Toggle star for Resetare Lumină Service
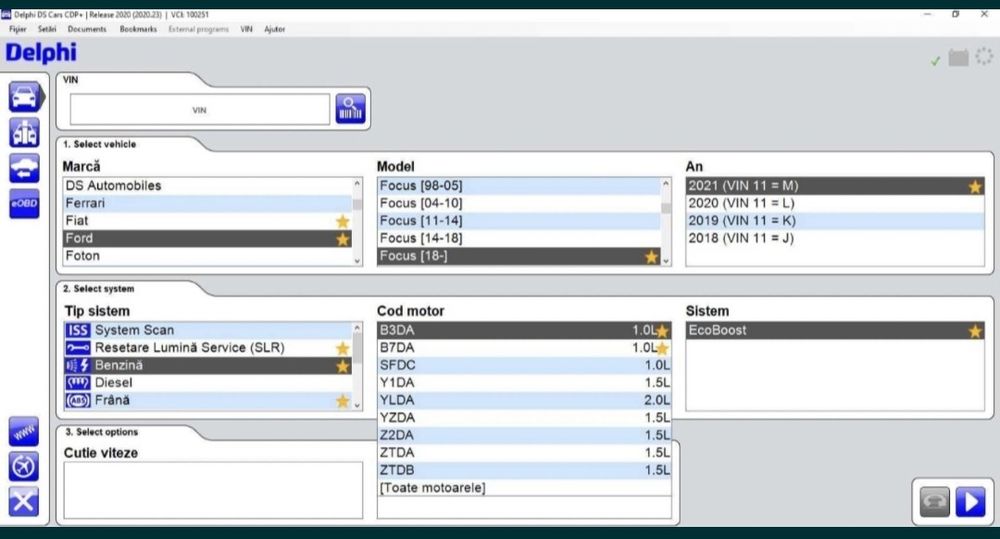This screenshot has height=539, width=1000. tap(342, 348)
